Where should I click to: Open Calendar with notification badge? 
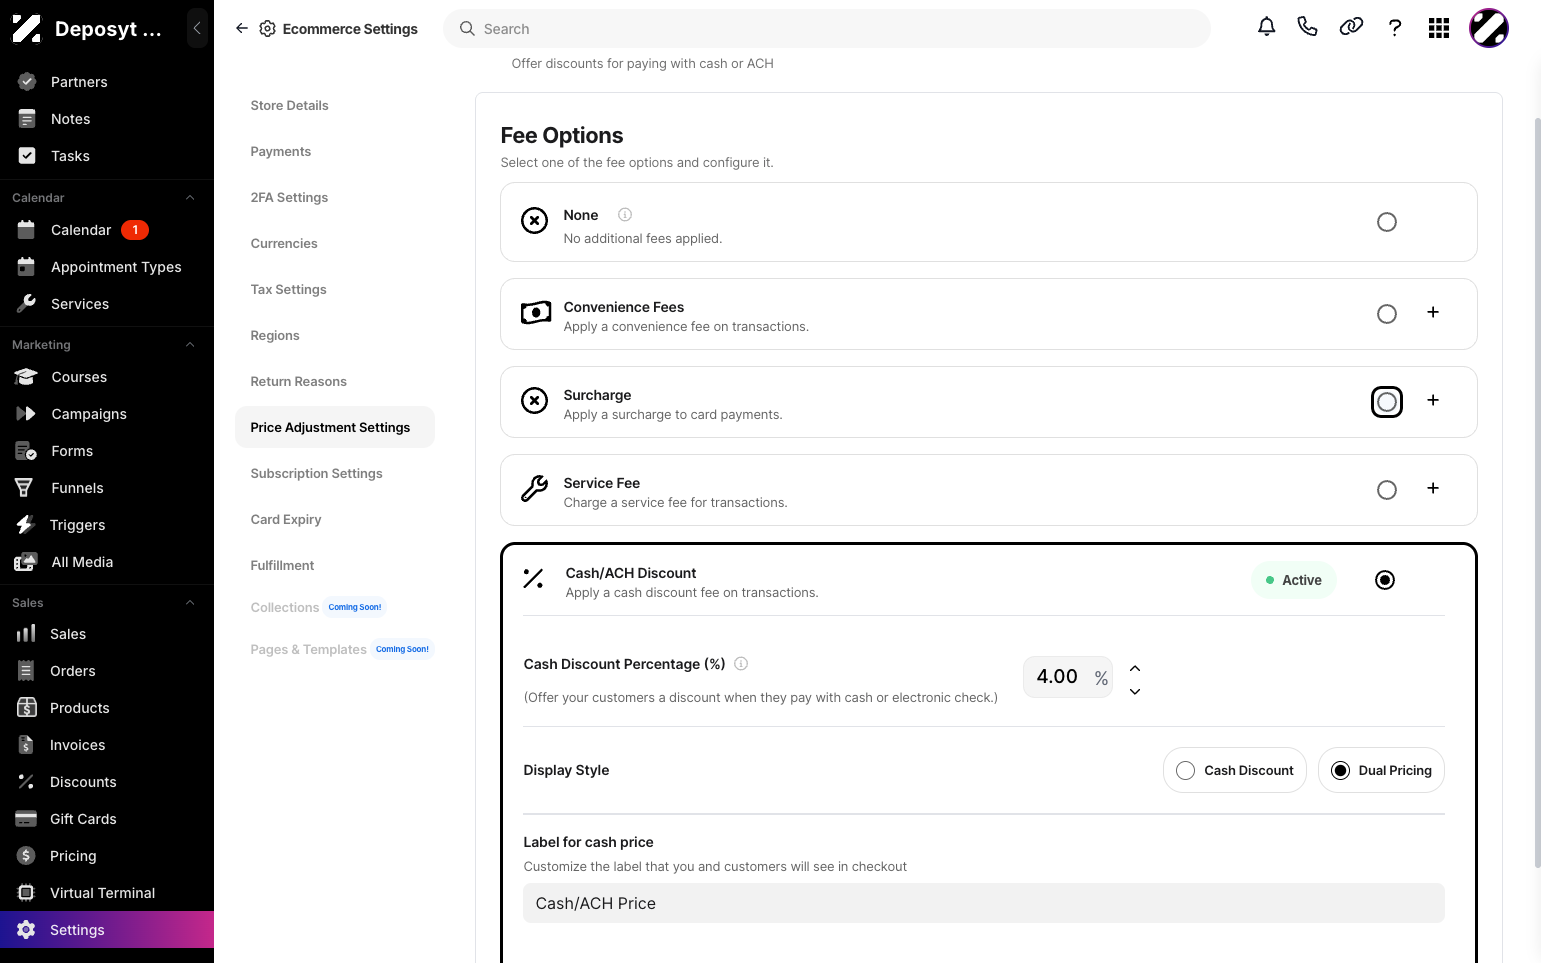point(107,230)
